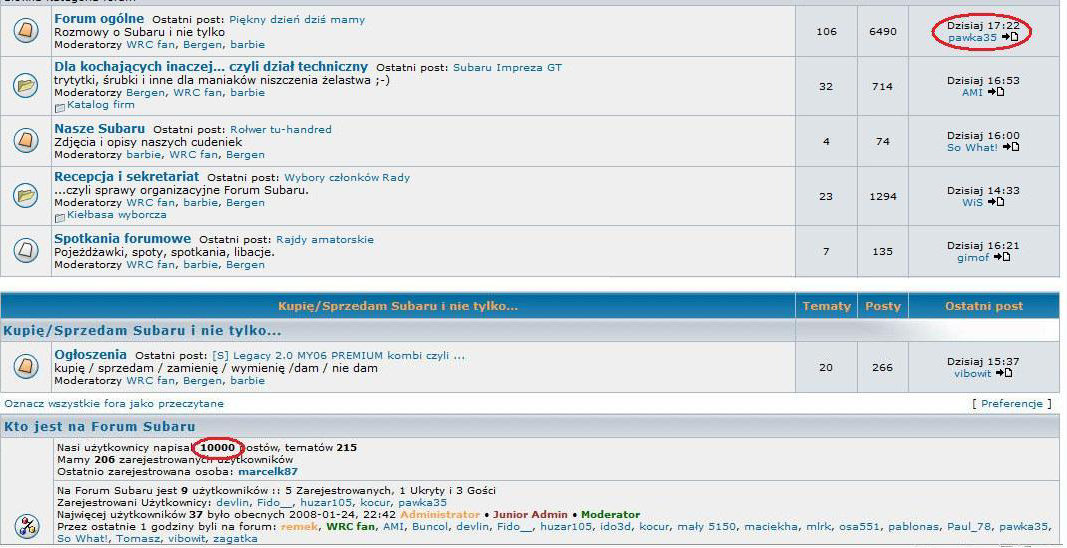1067x548 pixels.
Task: Click the Who is online icon
Action: tap(26, 524)
